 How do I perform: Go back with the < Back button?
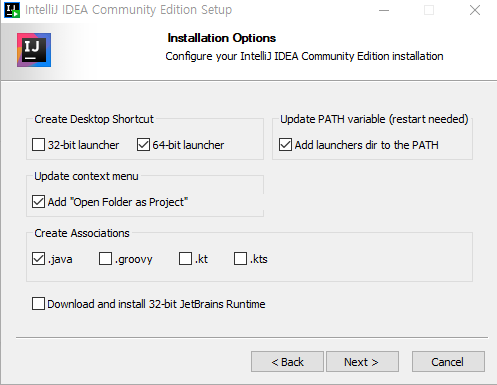point(287,362)
